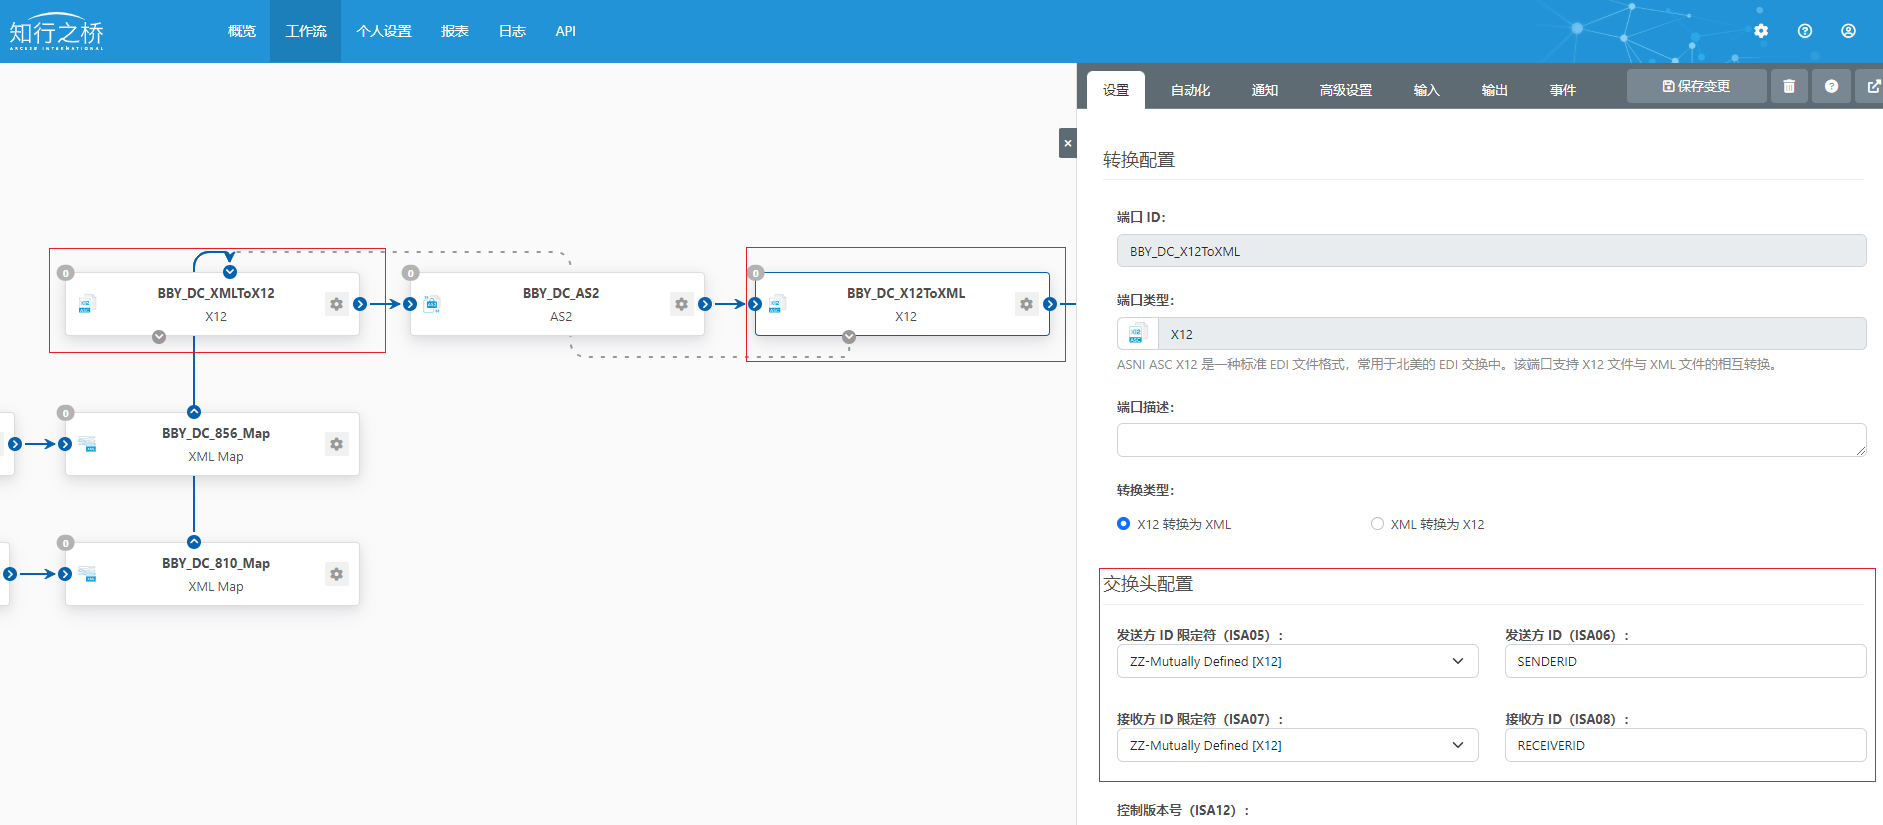
Task: Open global settings gear in top bar
Action: tap(1761, 31)
